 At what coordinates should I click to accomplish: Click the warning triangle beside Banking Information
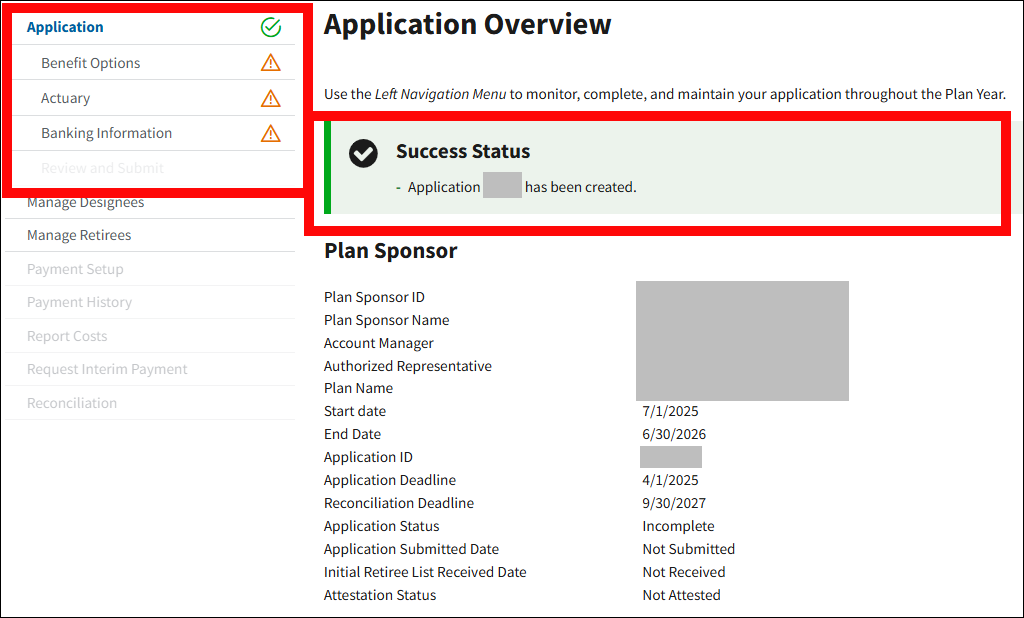click(270, 133)
